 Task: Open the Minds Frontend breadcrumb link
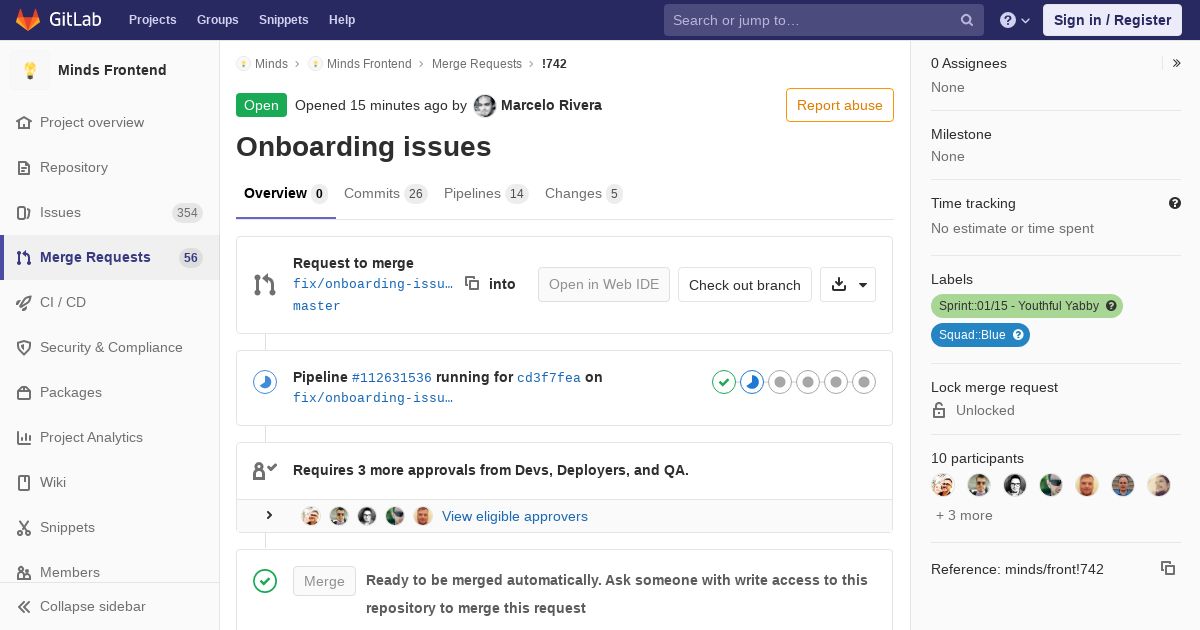tap(369, 64)
